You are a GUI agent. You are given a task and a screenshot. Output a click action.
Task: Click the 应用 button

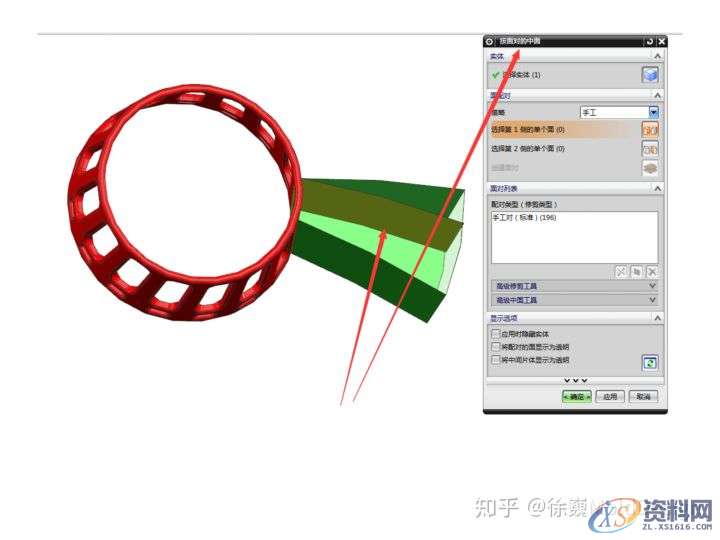pos(610,397)
